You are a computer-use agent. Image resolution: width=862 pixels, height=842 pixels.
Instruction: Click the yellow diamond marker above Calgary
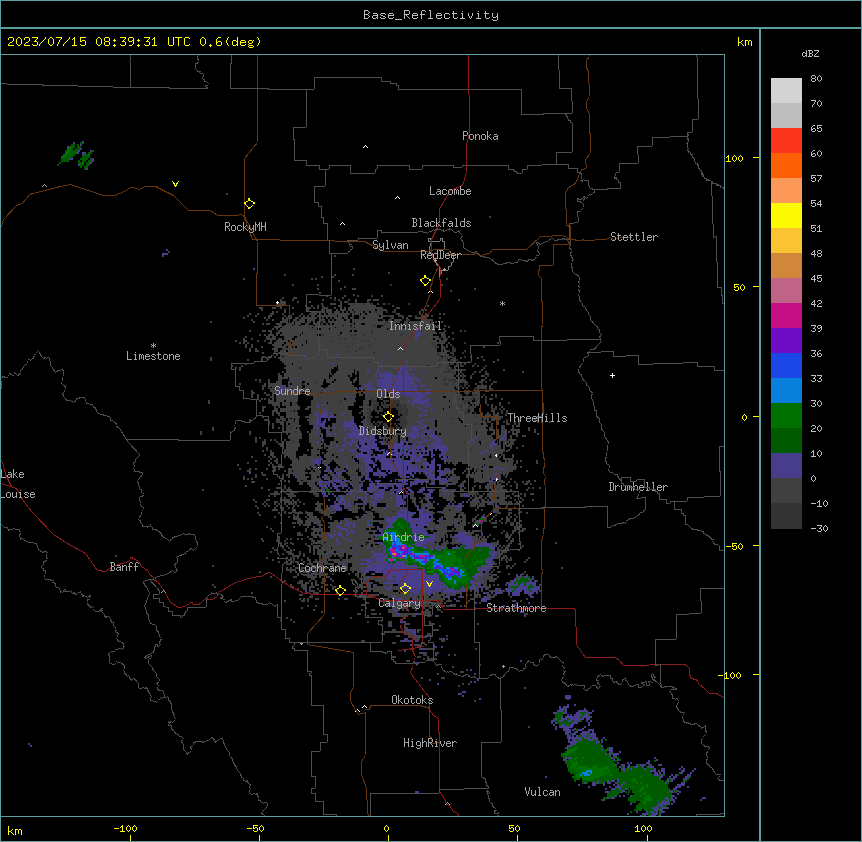pyautogui.click(x=405, y=589)
